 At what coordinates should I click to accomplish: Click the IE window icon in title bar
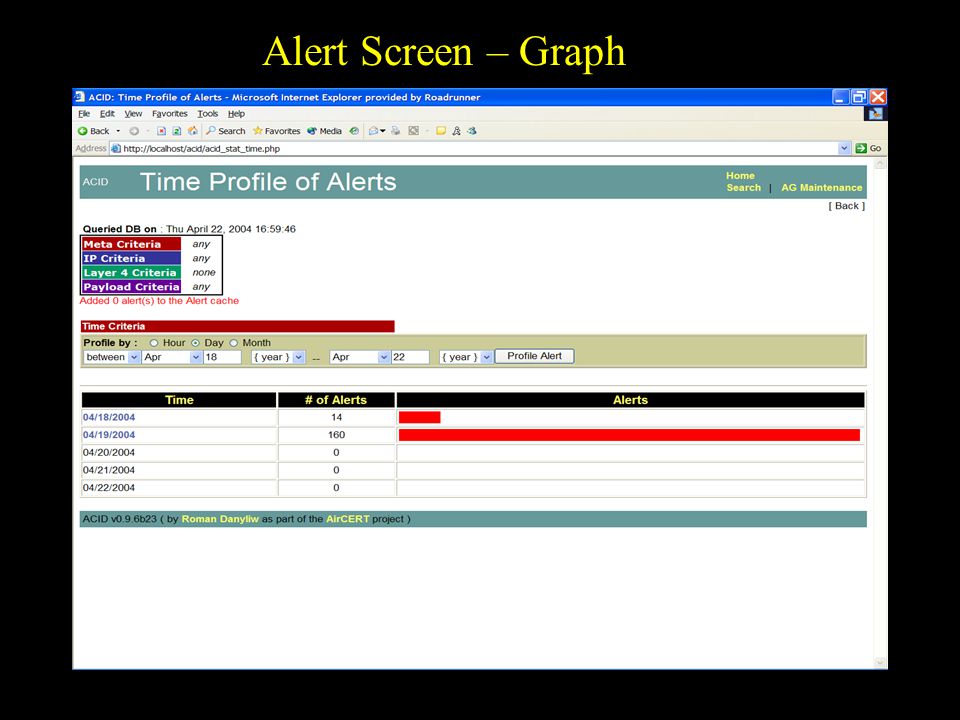[x=79, y=97]
